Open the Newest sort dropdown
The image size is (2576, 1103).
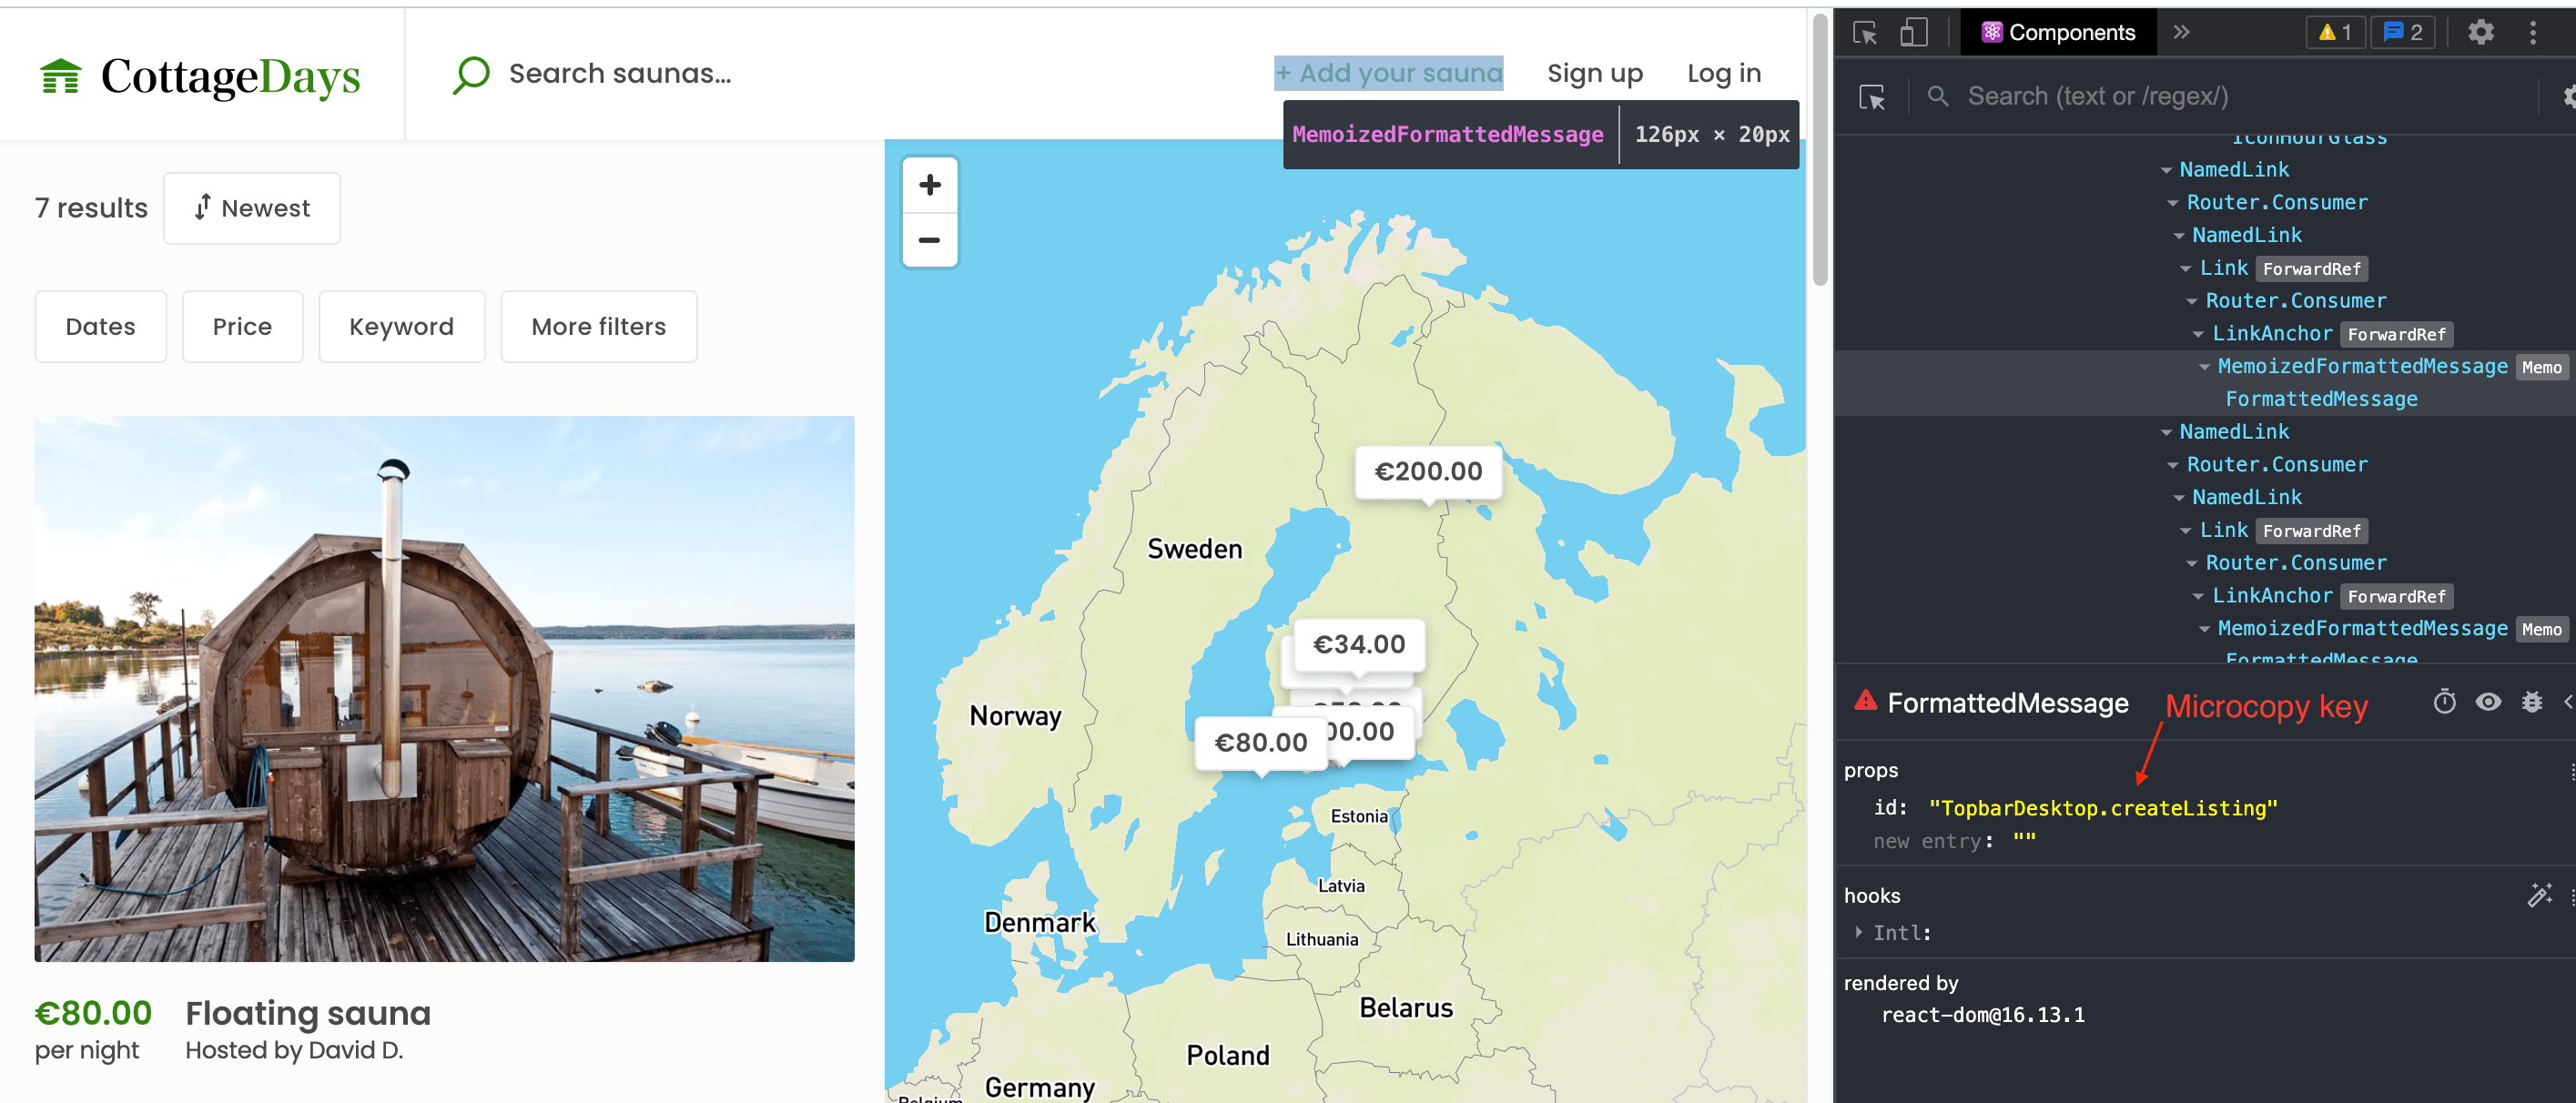[x=252, y=208]
